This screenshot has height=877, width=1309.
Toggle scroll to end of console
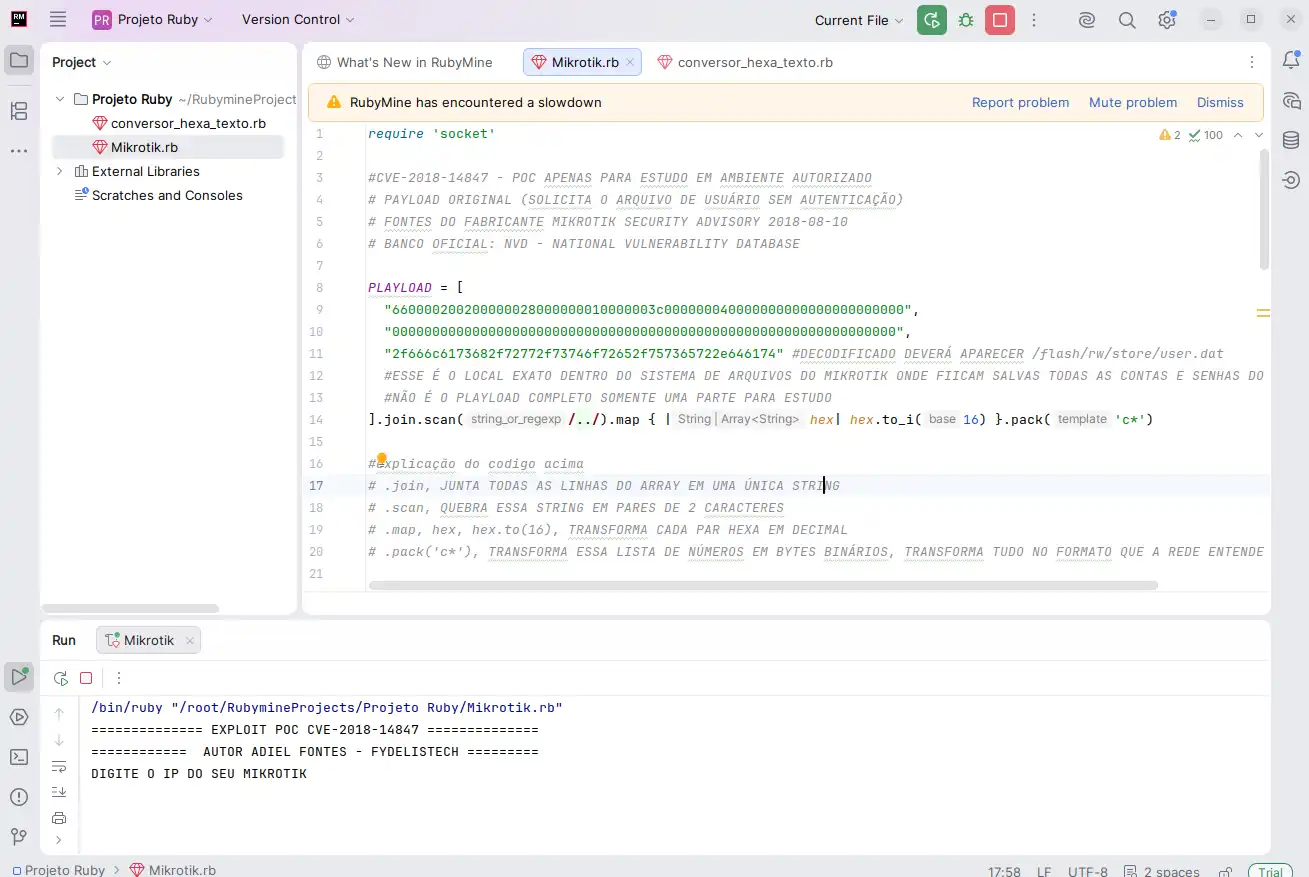[x=59, y=792]
